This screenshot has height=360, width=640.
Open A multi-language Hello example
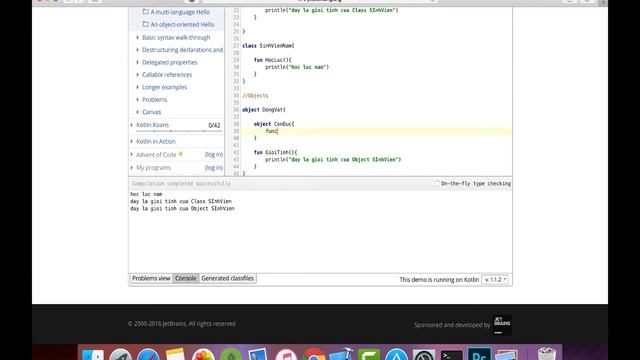click(x=180, y=12)
